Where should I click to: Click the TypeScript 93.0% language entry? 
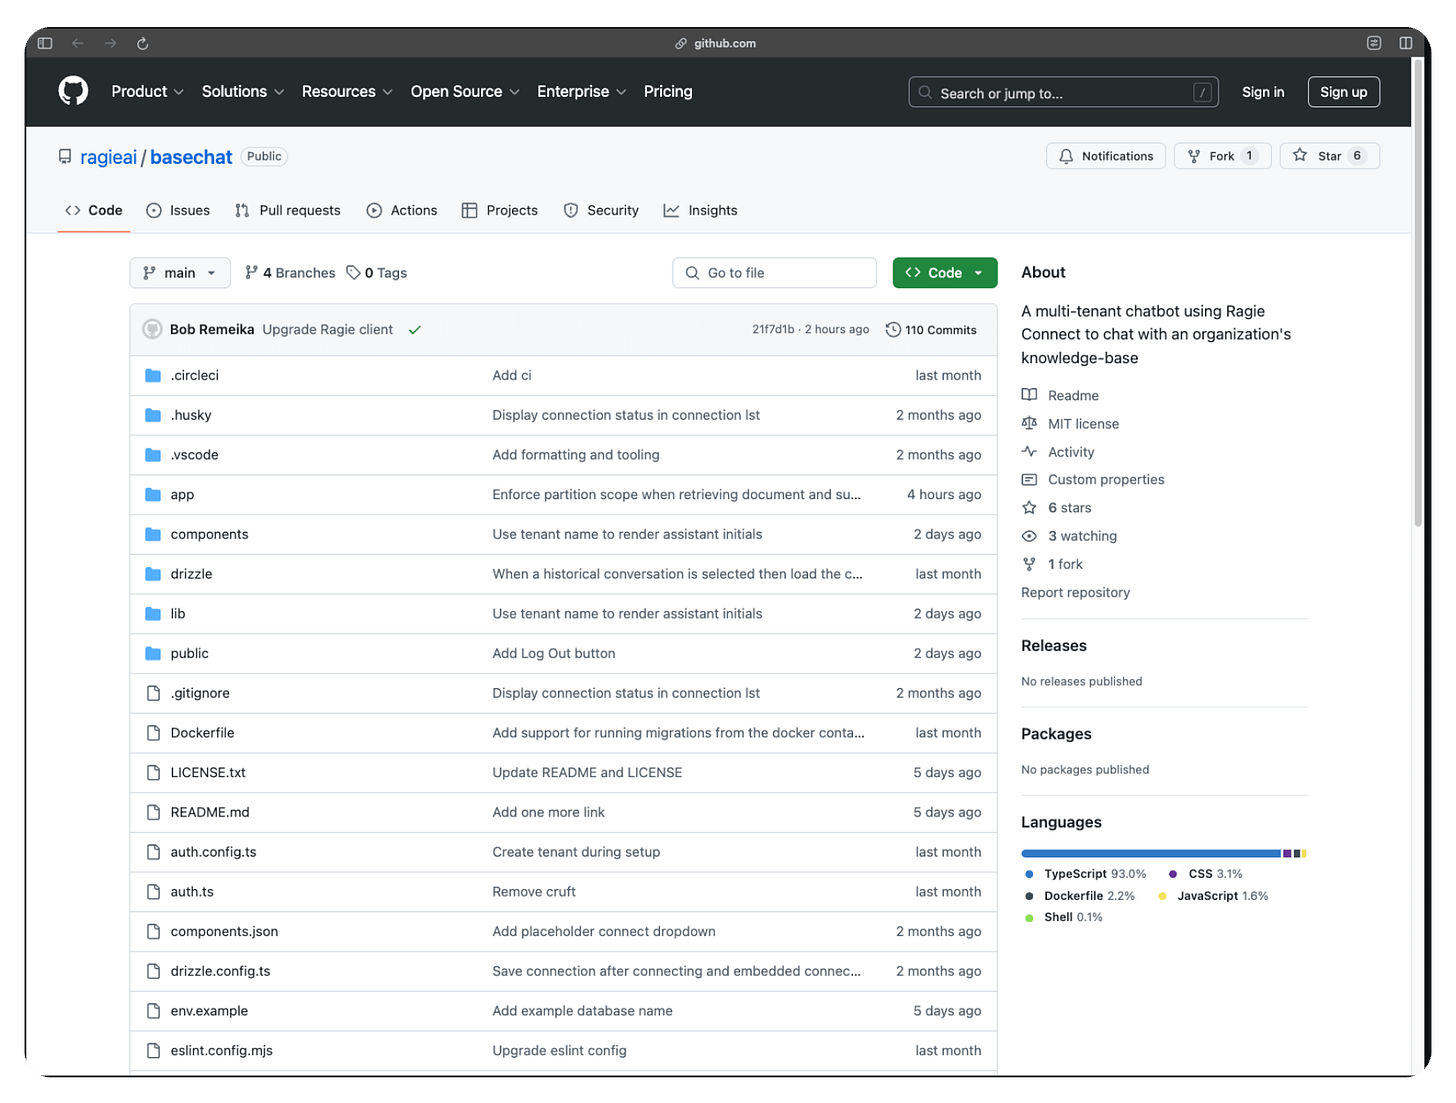tap(1085, 874)
